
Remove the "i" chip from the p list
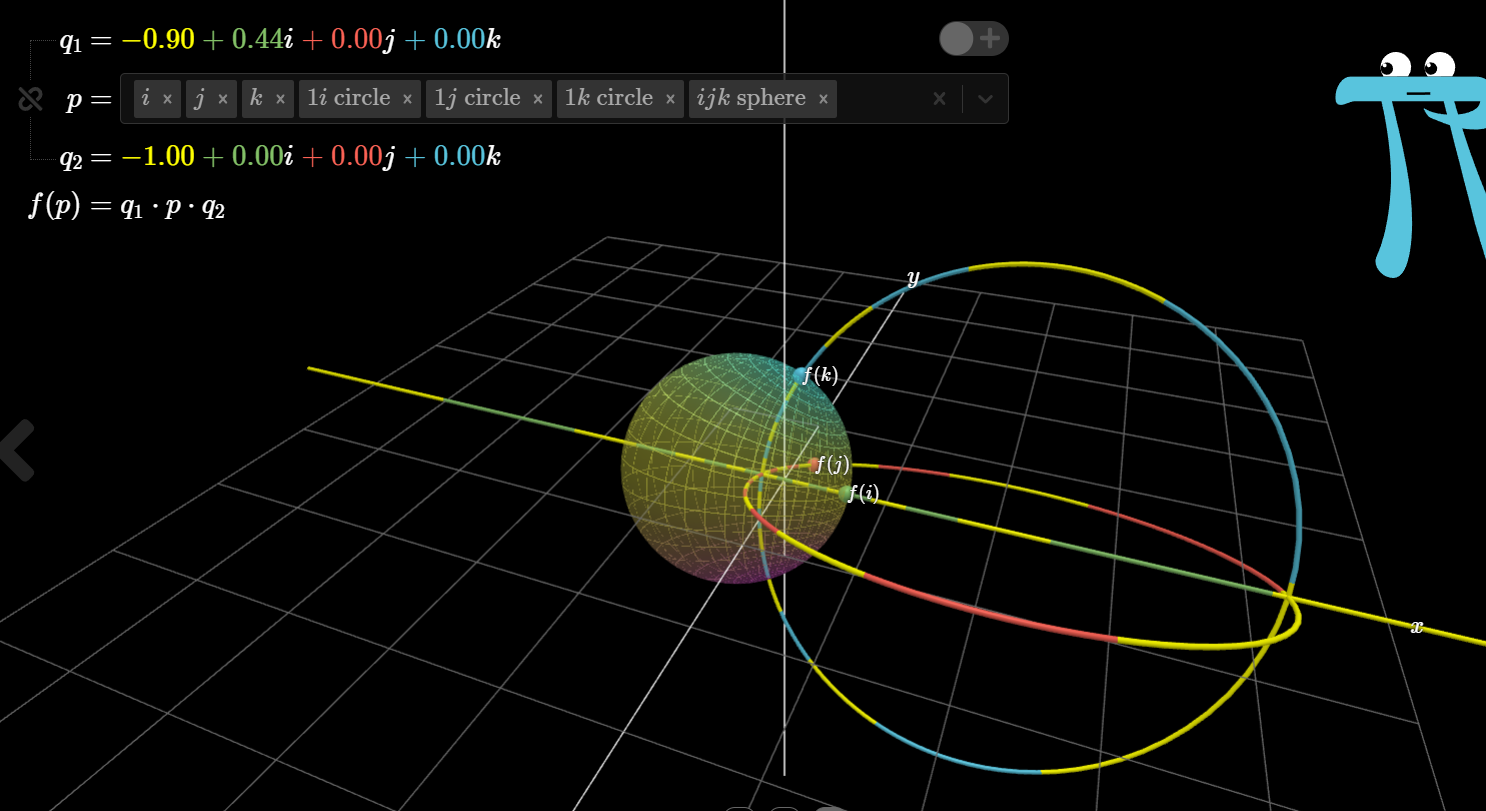[168, 98]
